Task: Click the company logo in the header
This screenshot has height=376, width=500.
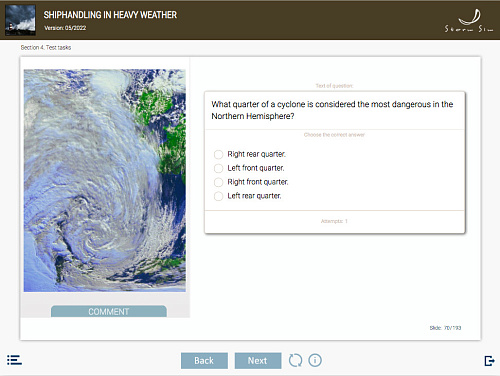Action: click(x=469, y=21)
